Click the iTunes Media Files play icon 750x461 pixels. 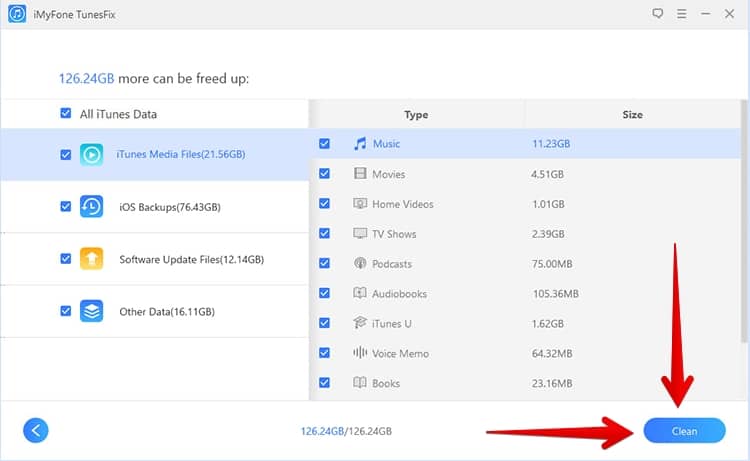(91, 154)
